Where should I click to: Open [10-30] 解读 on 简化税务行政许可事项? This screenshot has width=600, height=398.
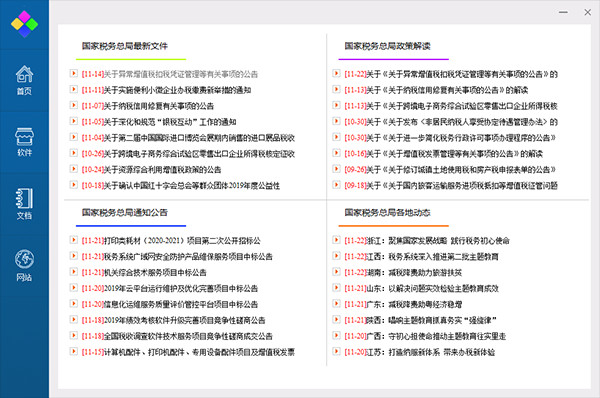(450, 138)
